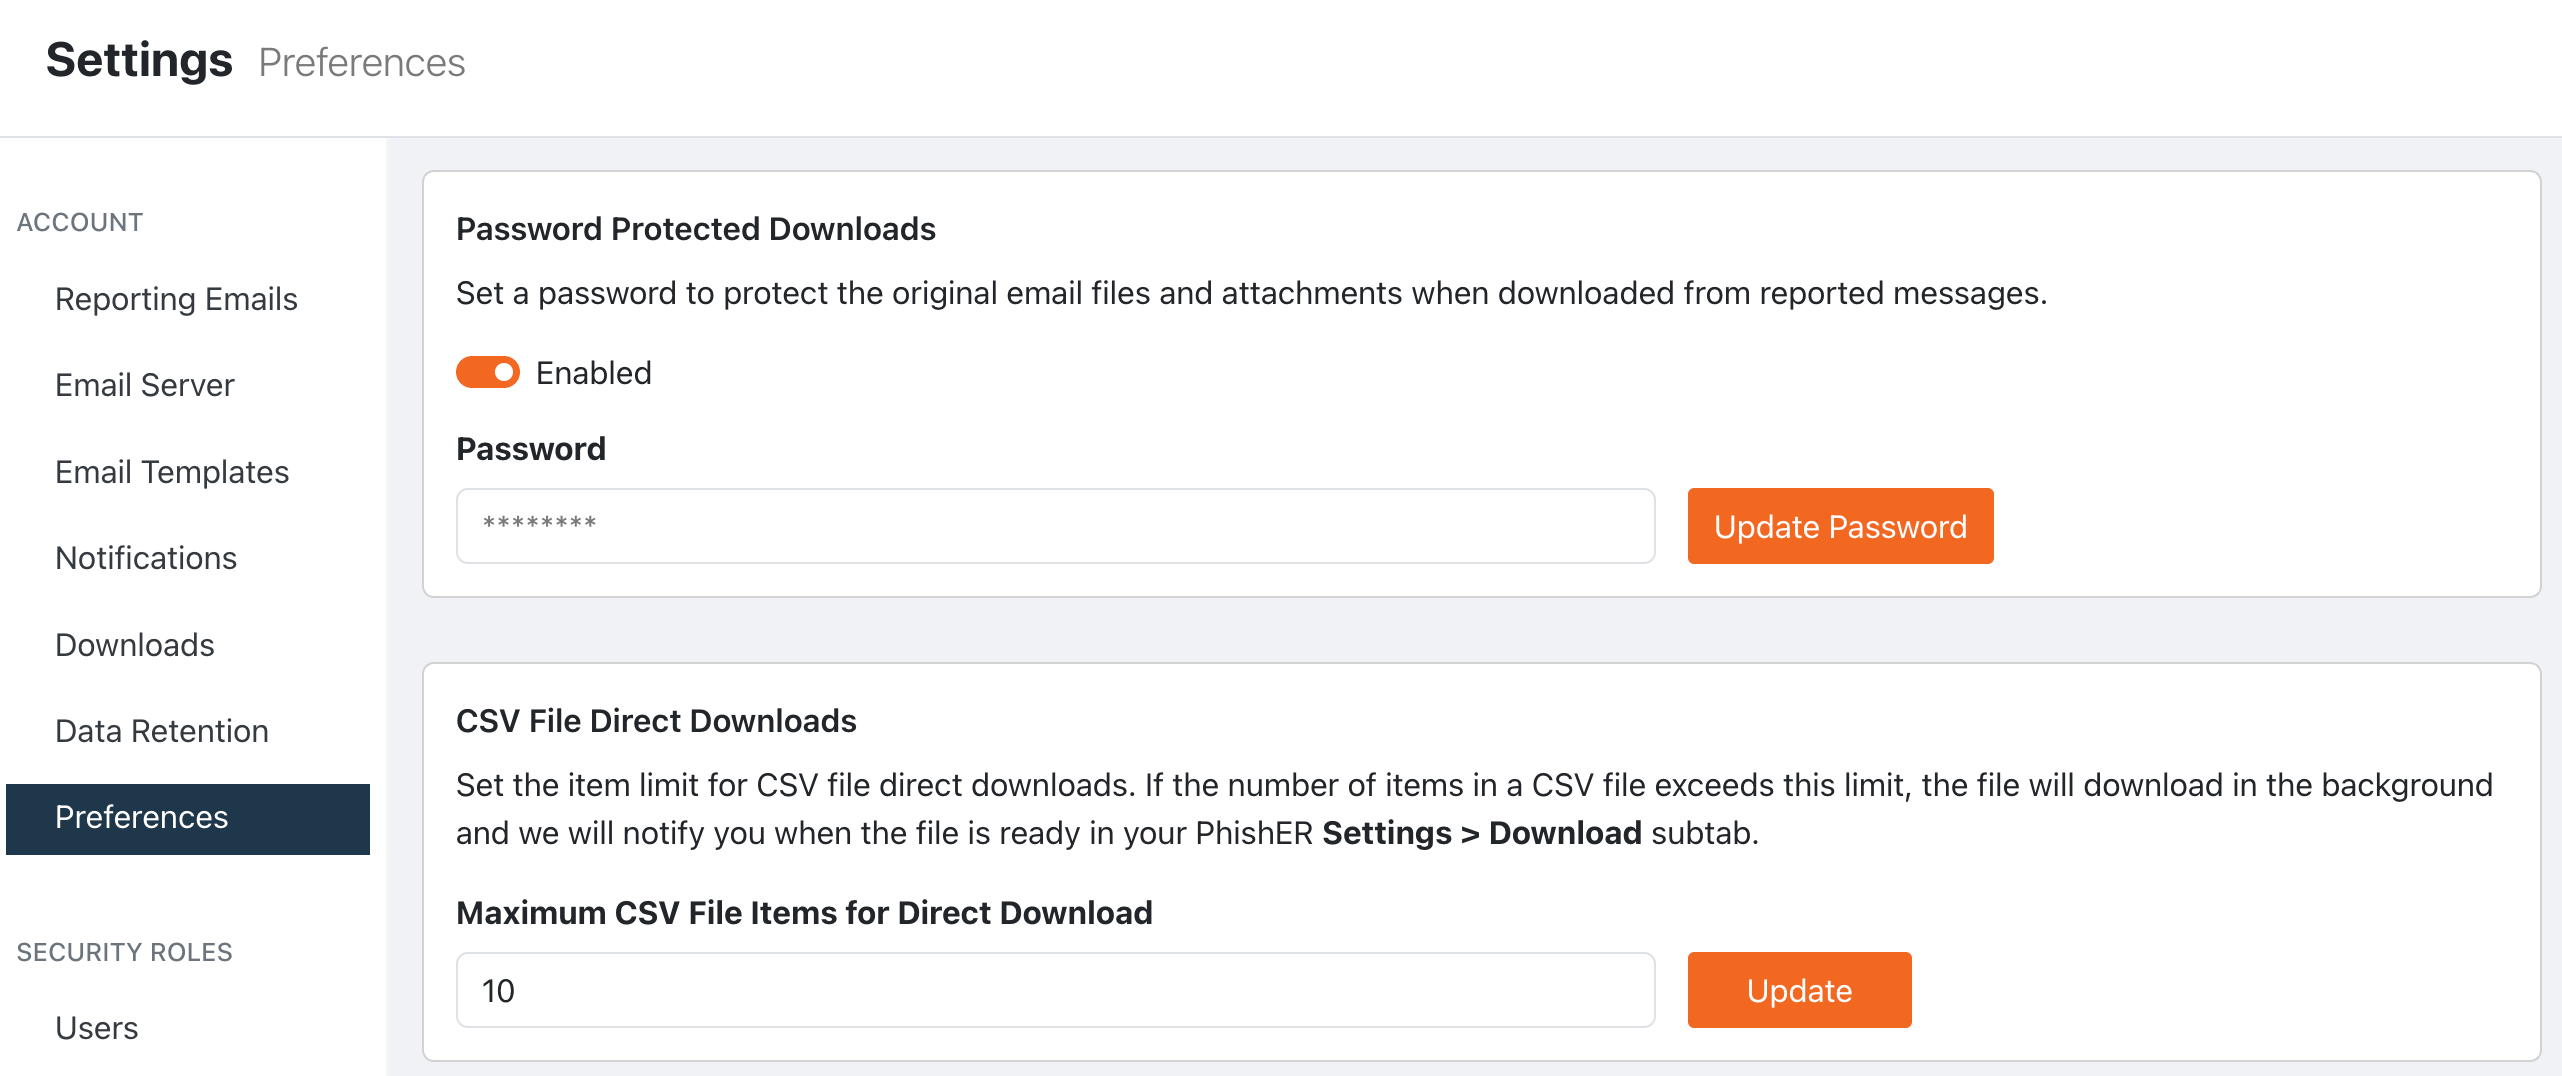The image size is (2562, 1076).
Task: Open the Reporting Emails settings page
Action: [x=176, y=298]
